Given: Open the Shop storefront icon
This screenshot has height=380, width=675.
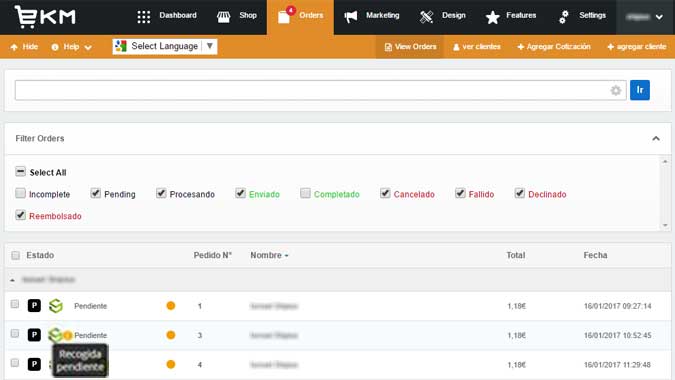Looking at the screenshot, I should [x=223, y=17].
